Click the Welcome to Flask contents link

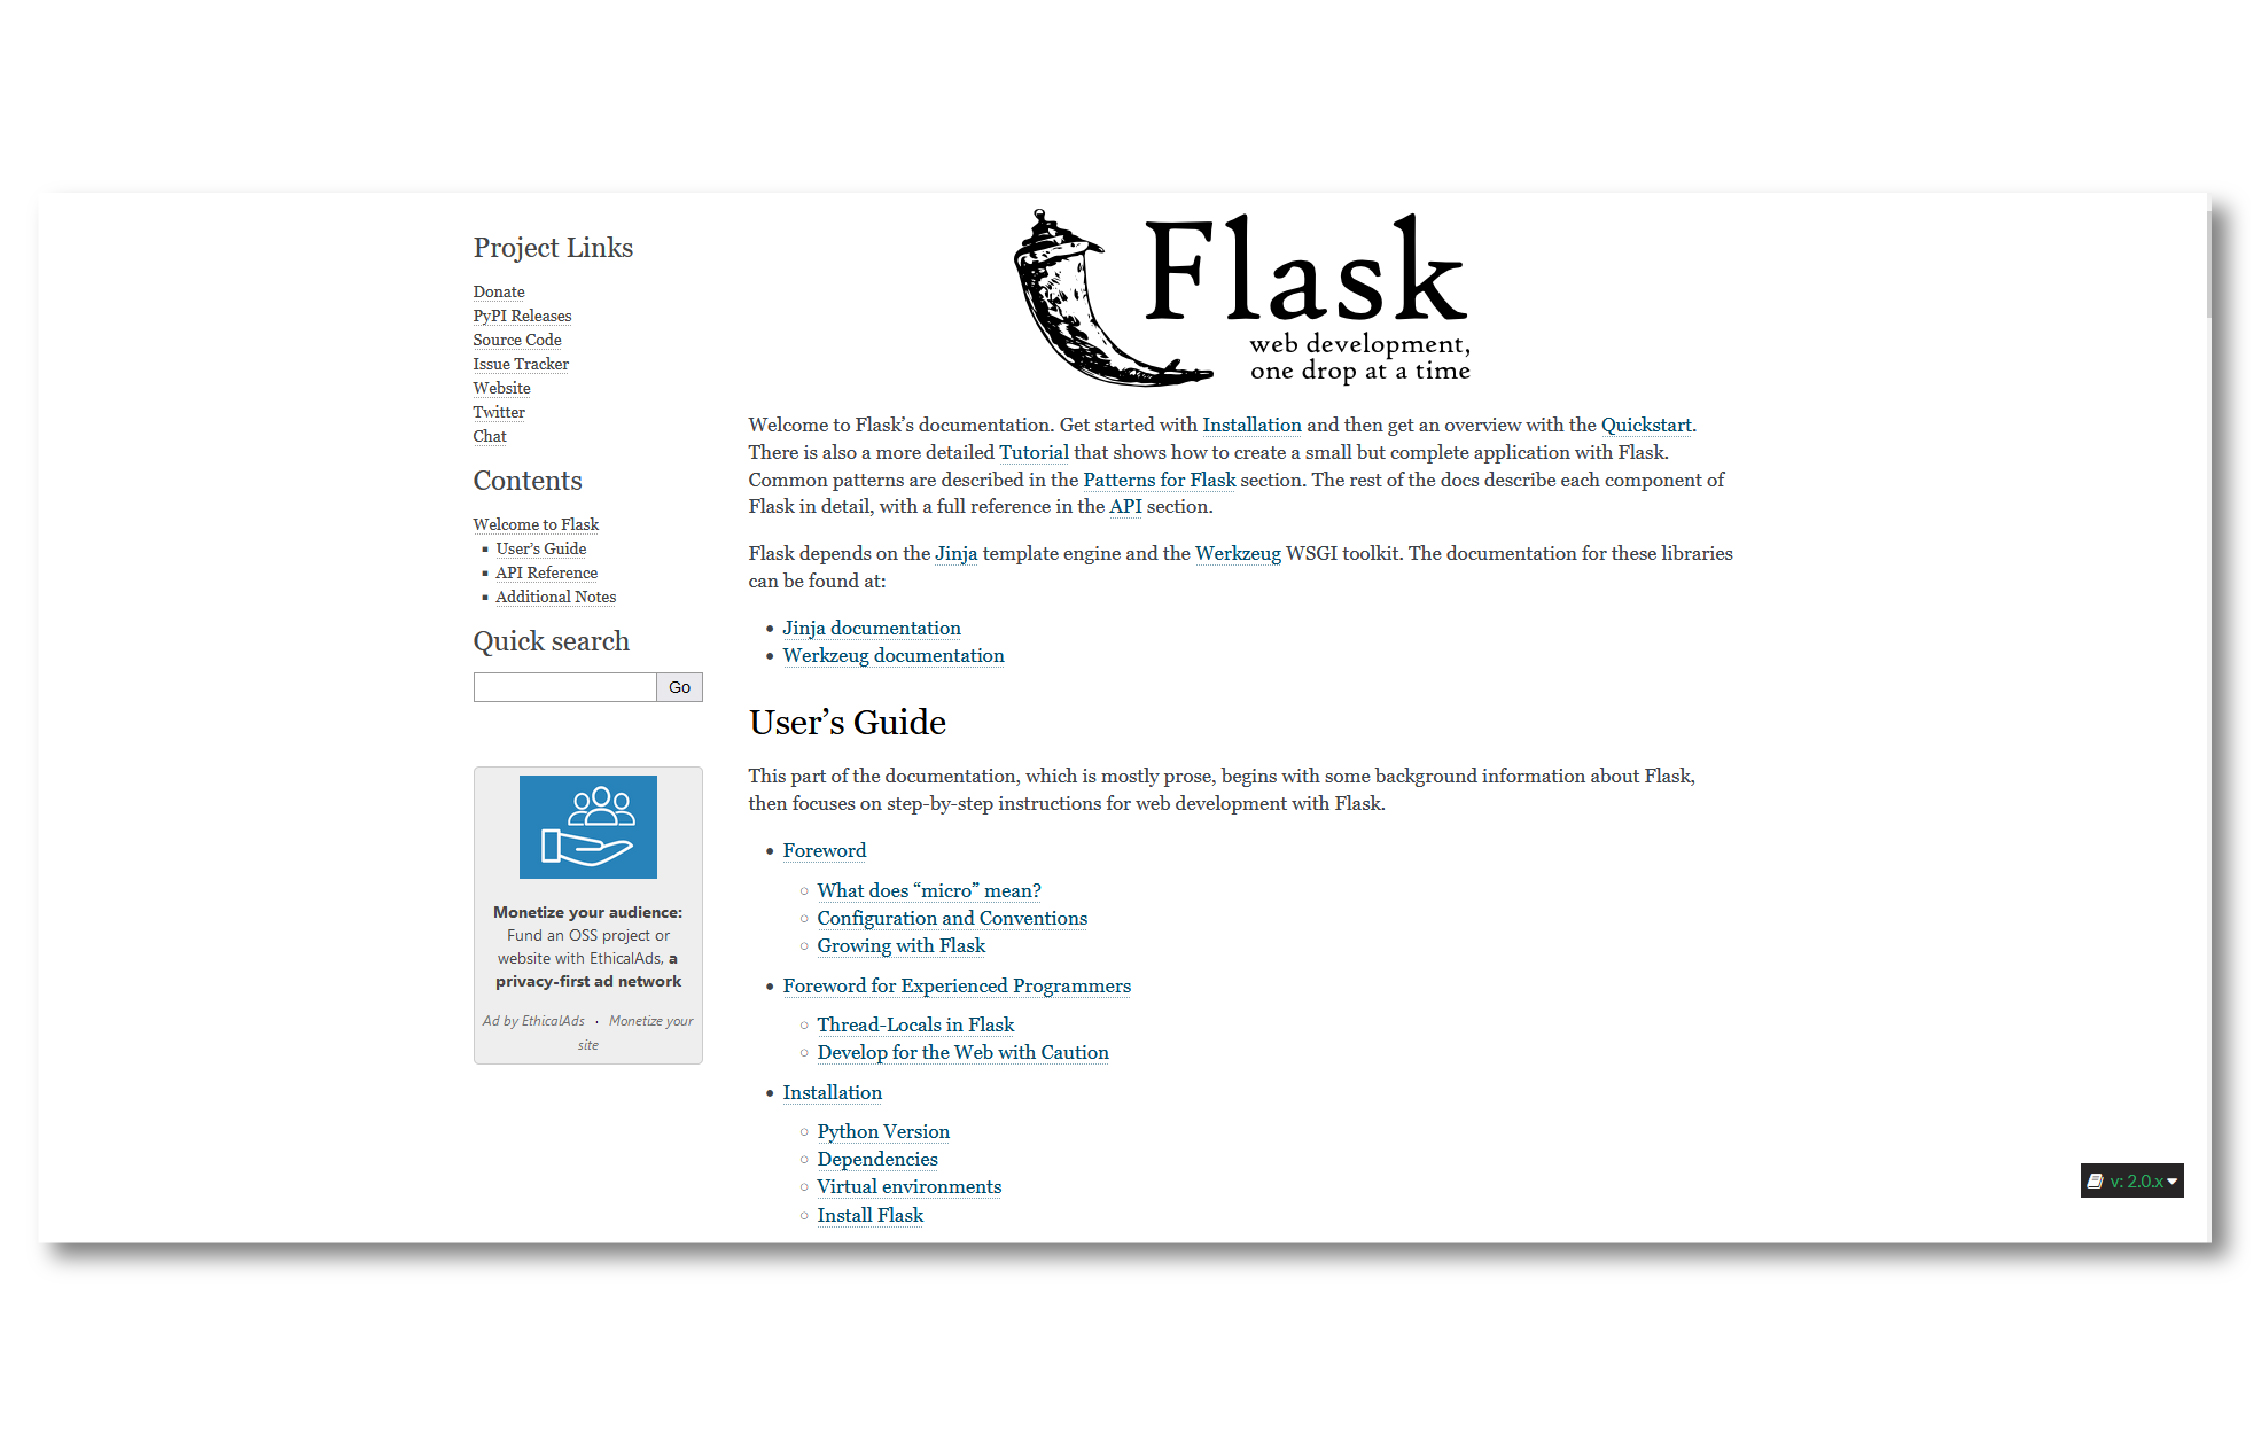point(536,522)
